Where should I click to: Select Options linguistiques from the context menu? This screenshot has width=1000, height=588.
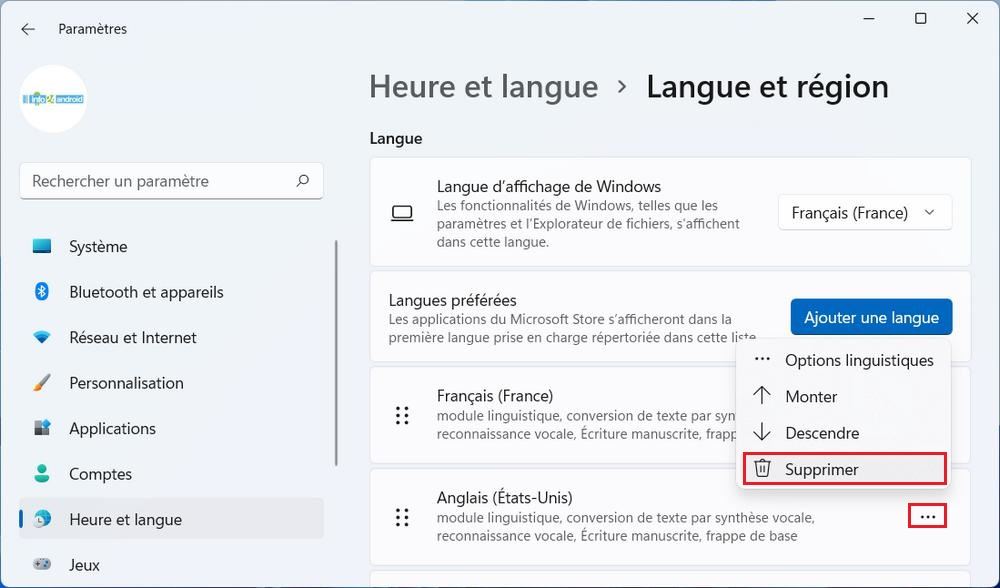[x=858, y=360]
